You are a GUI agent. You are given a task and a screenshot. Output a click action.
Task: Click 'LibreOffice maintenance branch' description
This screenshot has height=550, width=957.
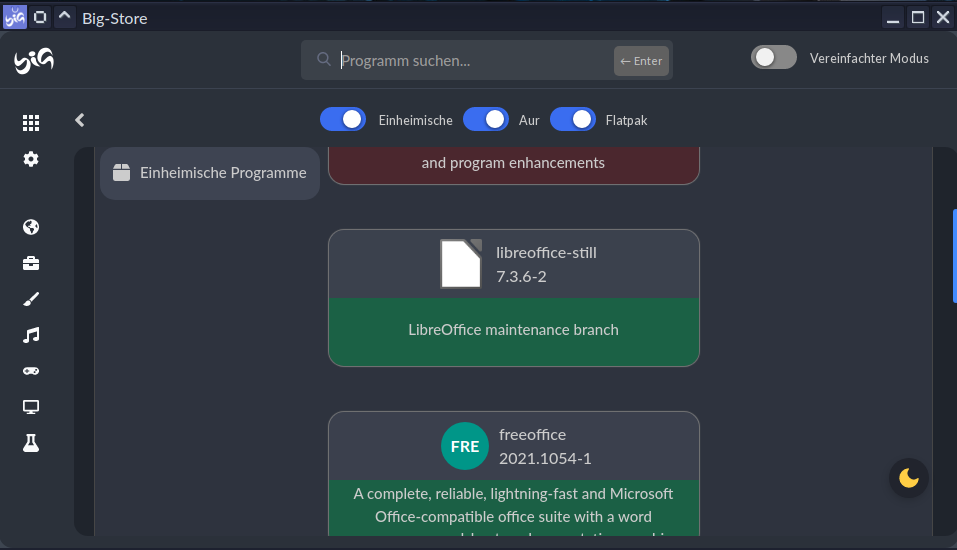click(513, 330)
